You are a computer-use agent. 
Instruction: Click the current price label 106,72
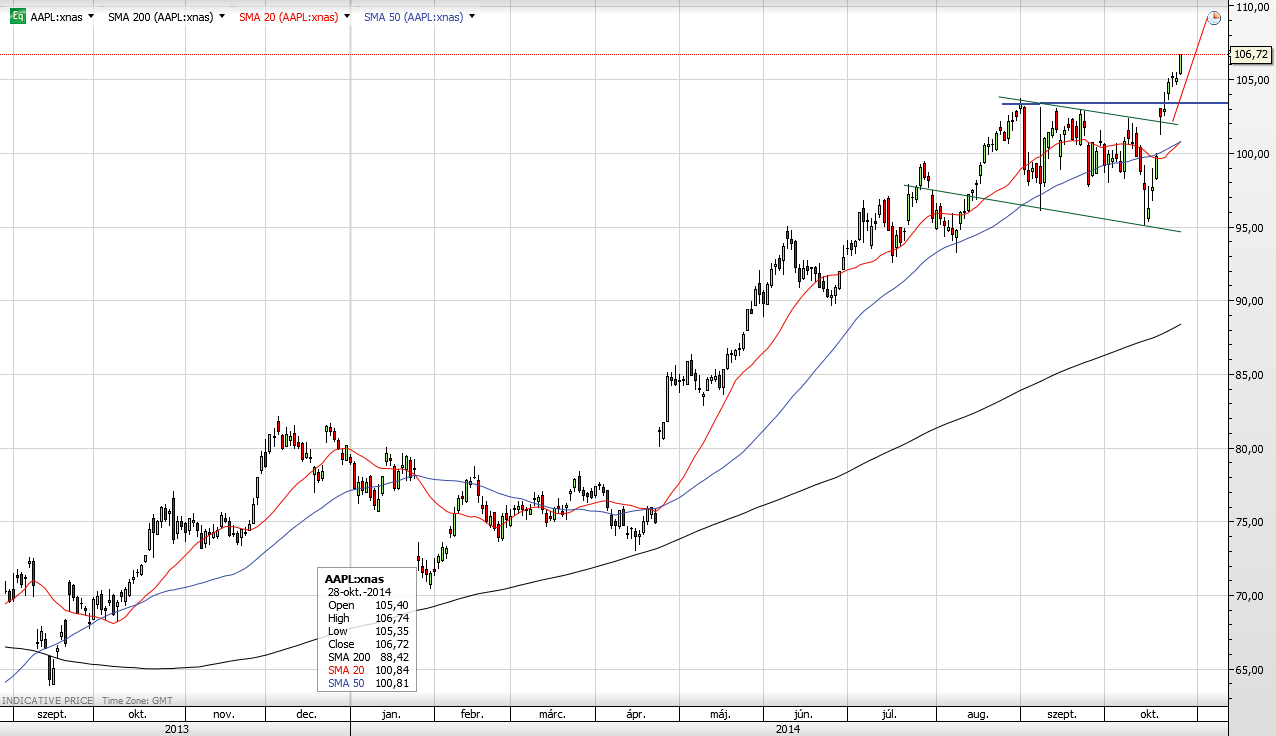click(1252, 55)
